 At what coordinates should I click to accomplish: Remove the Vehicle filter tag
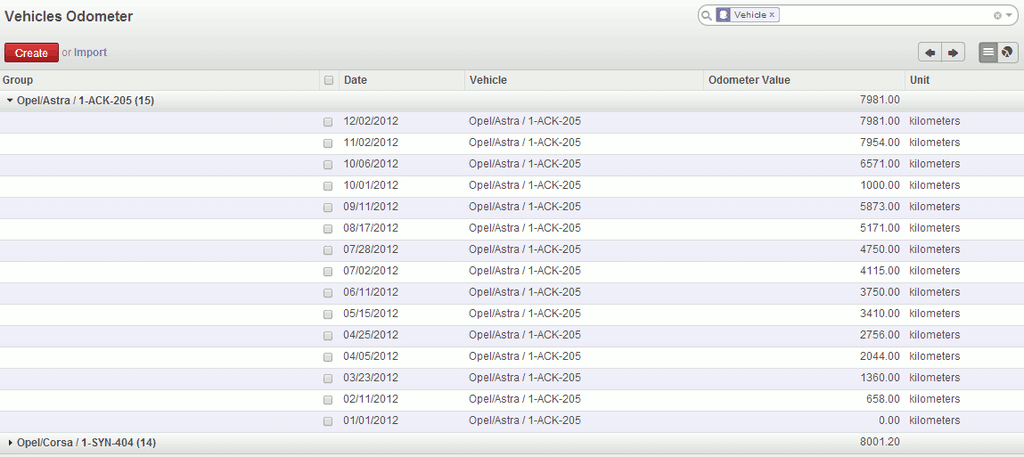click(x=772, y=15)
